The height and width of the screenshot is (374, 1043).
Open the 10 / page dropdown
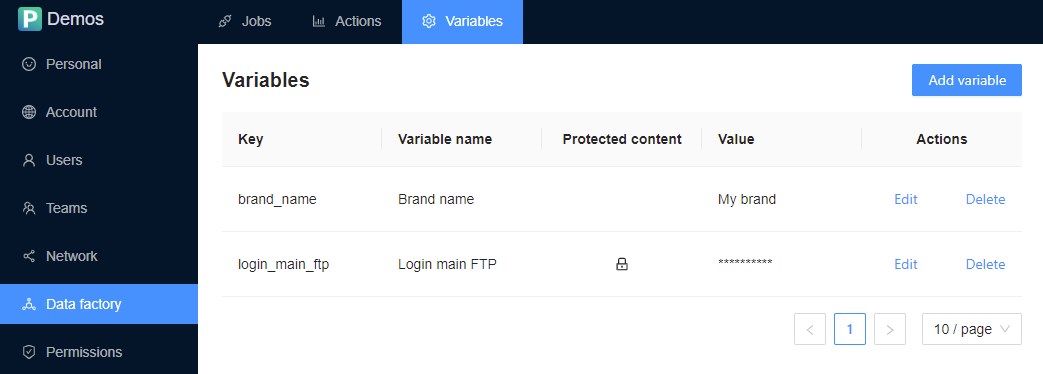(x=972, y=329)
